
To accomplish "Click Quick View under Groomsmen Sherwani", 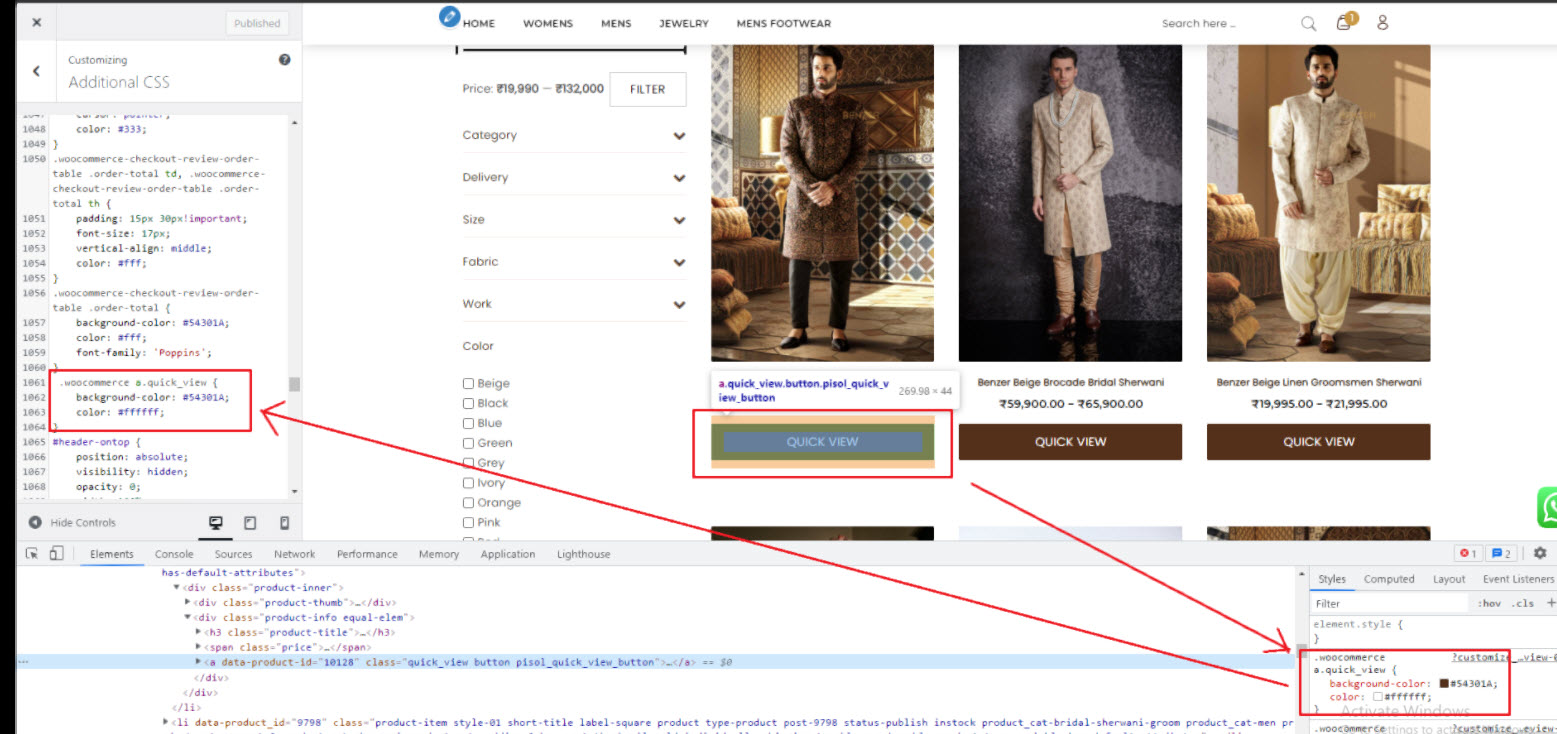I will (x=1318, y=442).
